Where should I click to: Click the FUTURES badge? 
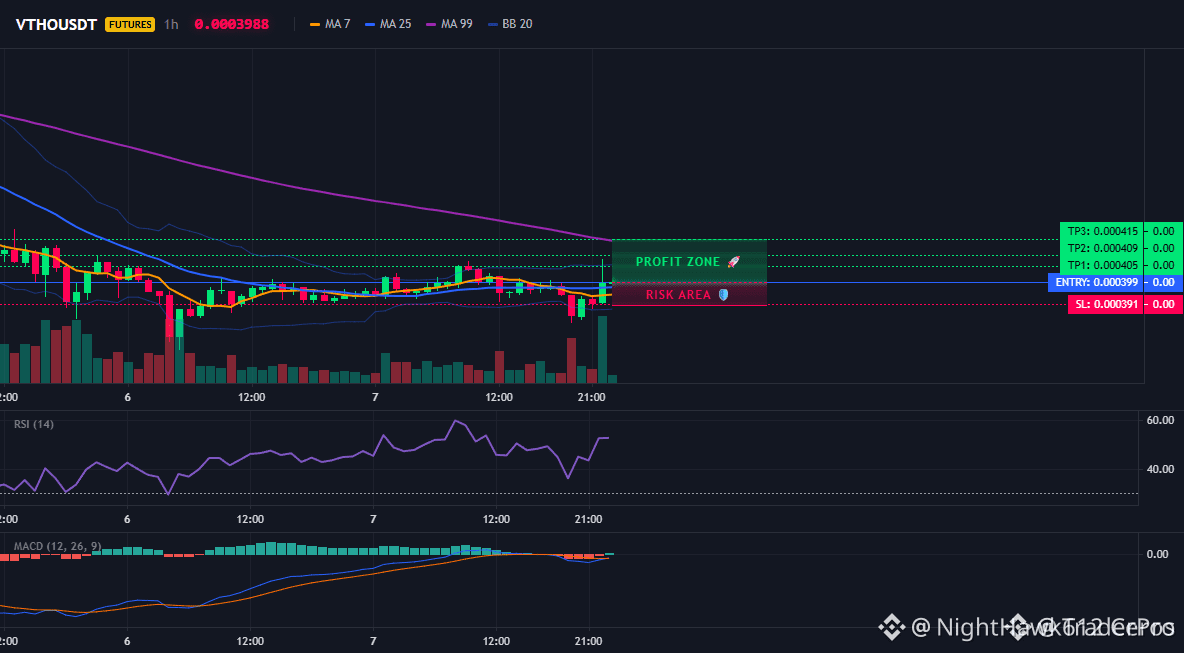[x=130, y=24]
